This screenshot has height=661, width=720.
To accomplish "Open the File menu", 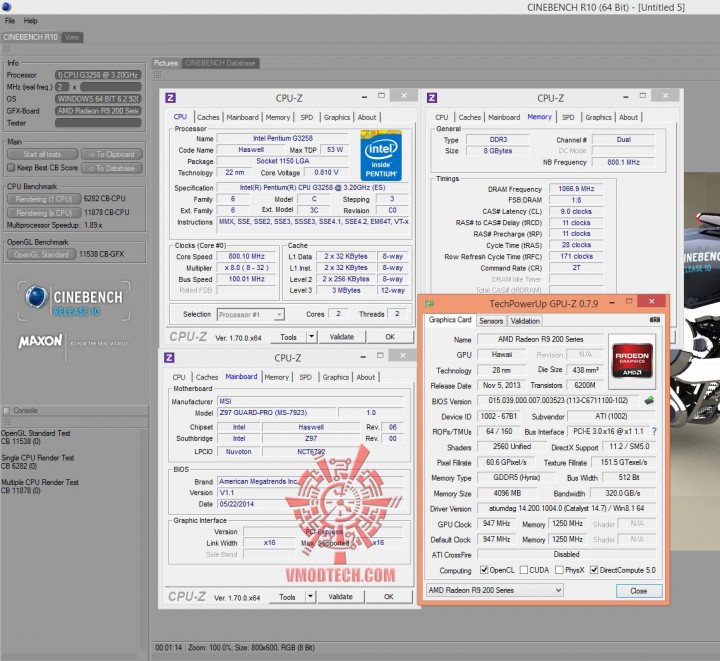I will [10, 21].
